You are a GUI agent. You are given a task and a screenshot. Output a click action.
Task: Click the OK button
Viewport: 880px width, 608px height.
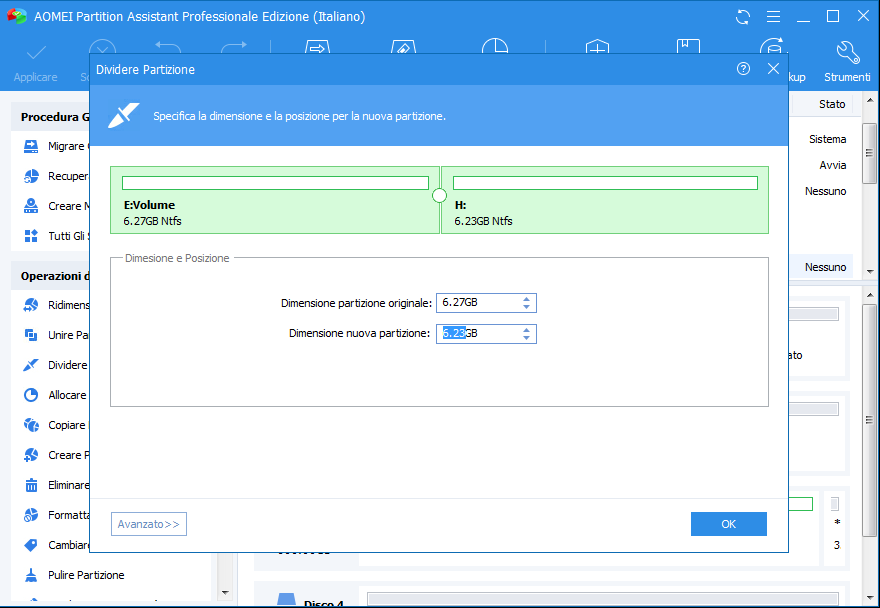tap(728, 524)
